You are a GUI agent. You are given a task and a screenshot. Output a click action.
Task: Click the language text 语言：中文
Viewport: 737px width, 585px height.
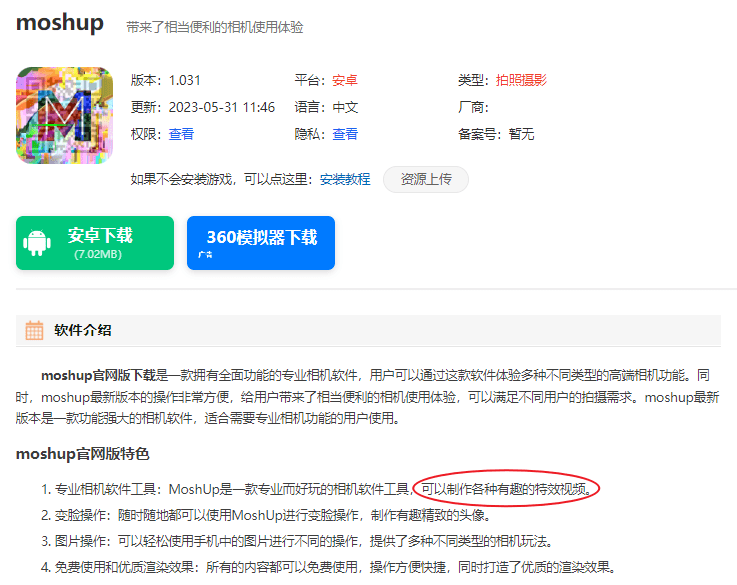(326, 108)
